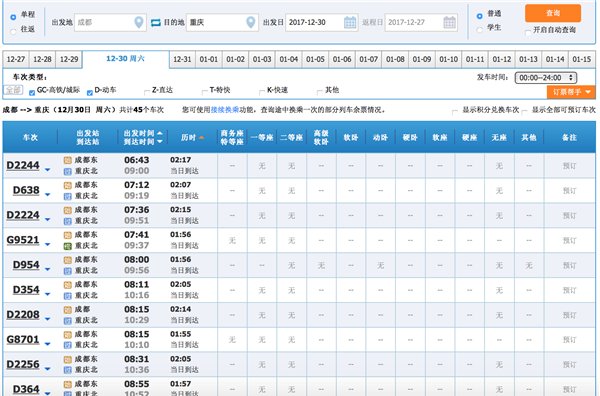The width and height of the screenshot is (600, 396).
Task: Open departure date calendar icon
Action: [350, 22]
